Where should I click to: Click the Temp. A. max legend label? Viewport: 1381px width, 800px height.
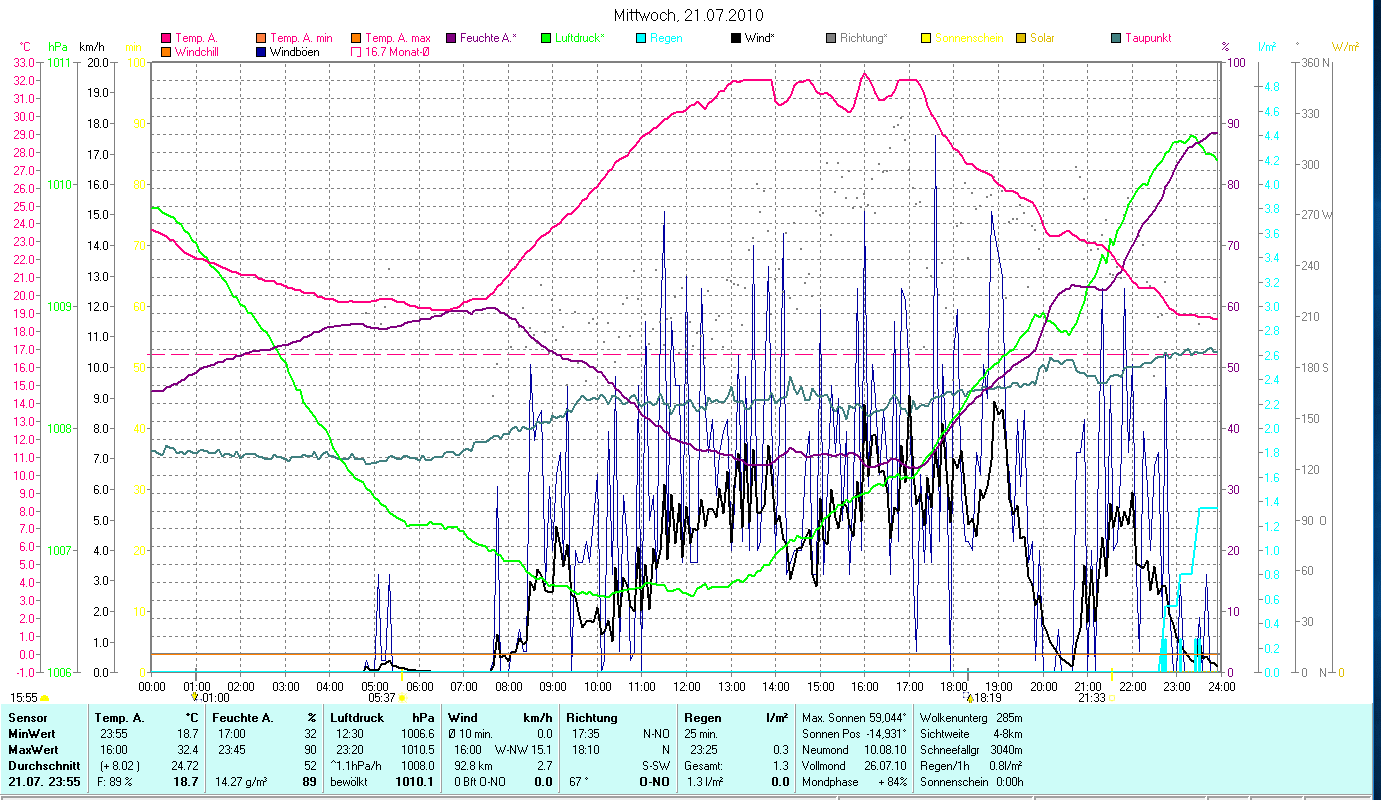pos(398,38)
